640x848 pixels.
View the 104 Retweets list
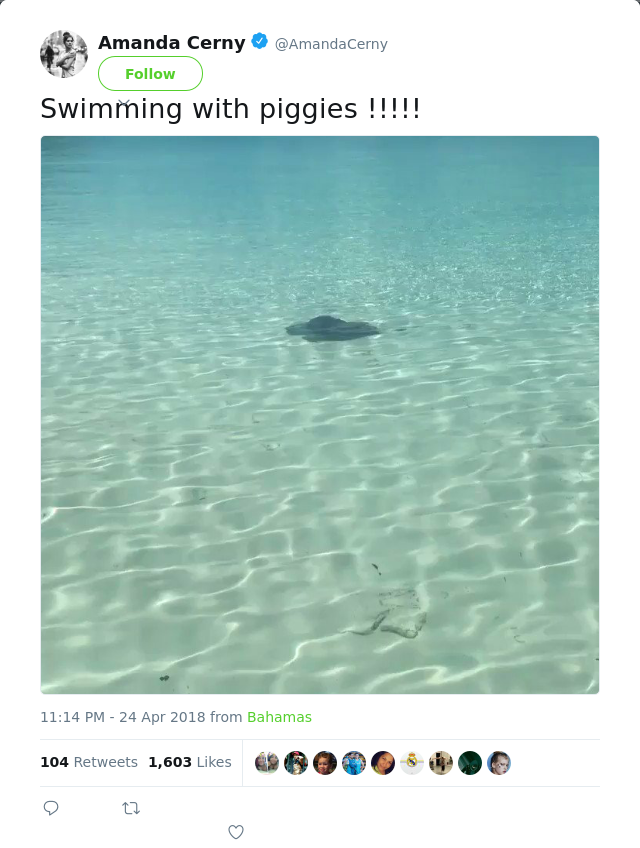89,762
